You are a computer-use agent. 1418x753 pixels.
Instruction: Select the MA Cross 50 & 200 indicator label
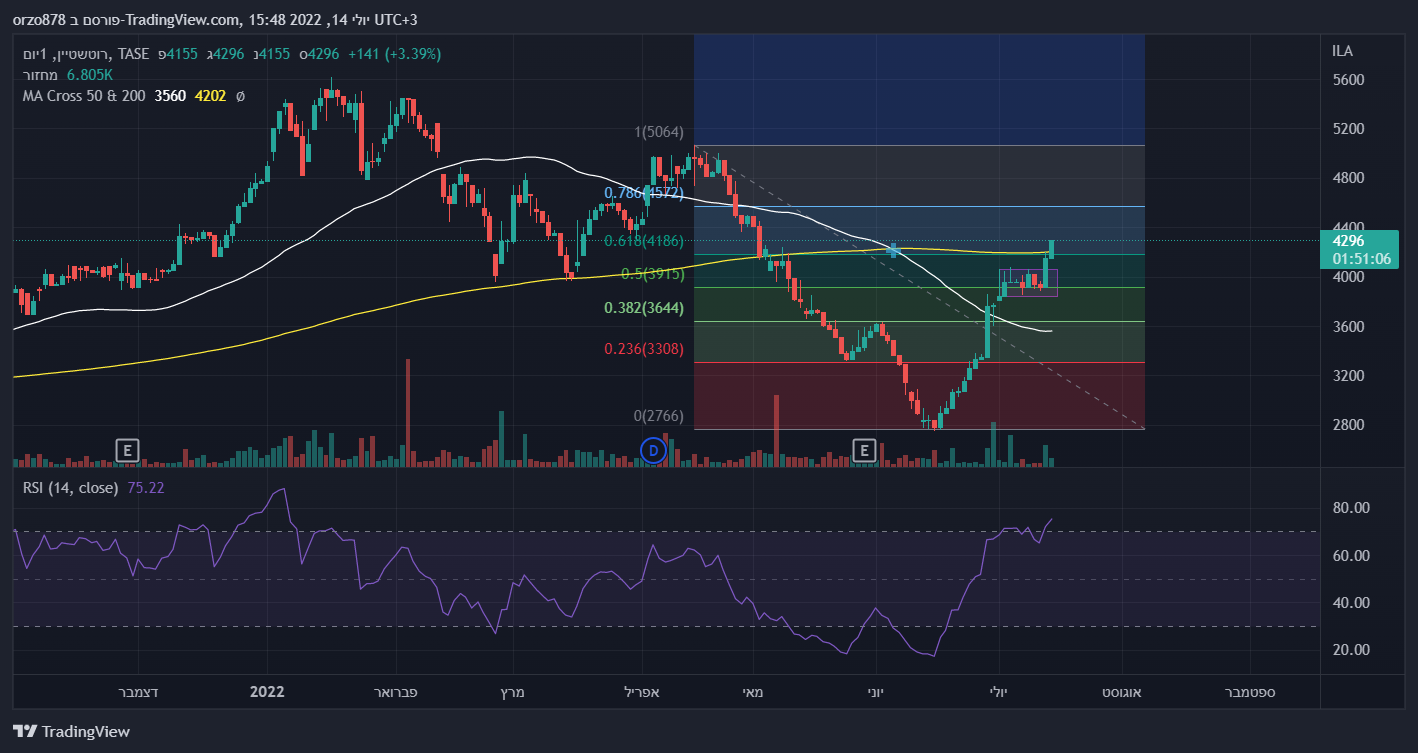click(x=84, y=96)
